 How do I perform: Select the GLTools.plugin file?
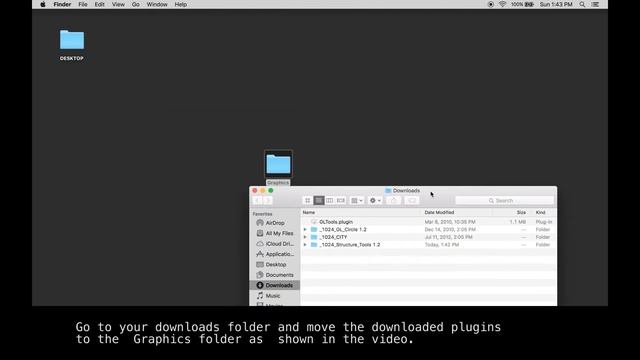pos(336,222)
